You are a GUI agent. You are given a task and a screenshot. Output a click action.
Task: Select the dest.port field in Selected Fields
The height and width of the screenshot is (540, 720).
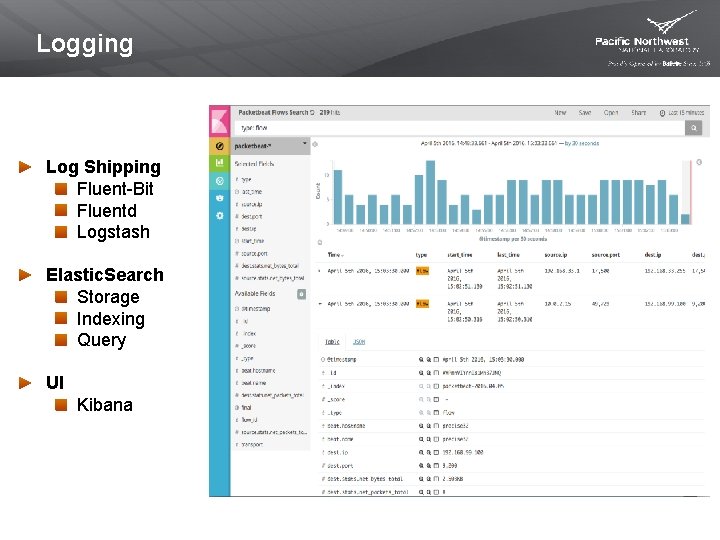pos(252,216)
